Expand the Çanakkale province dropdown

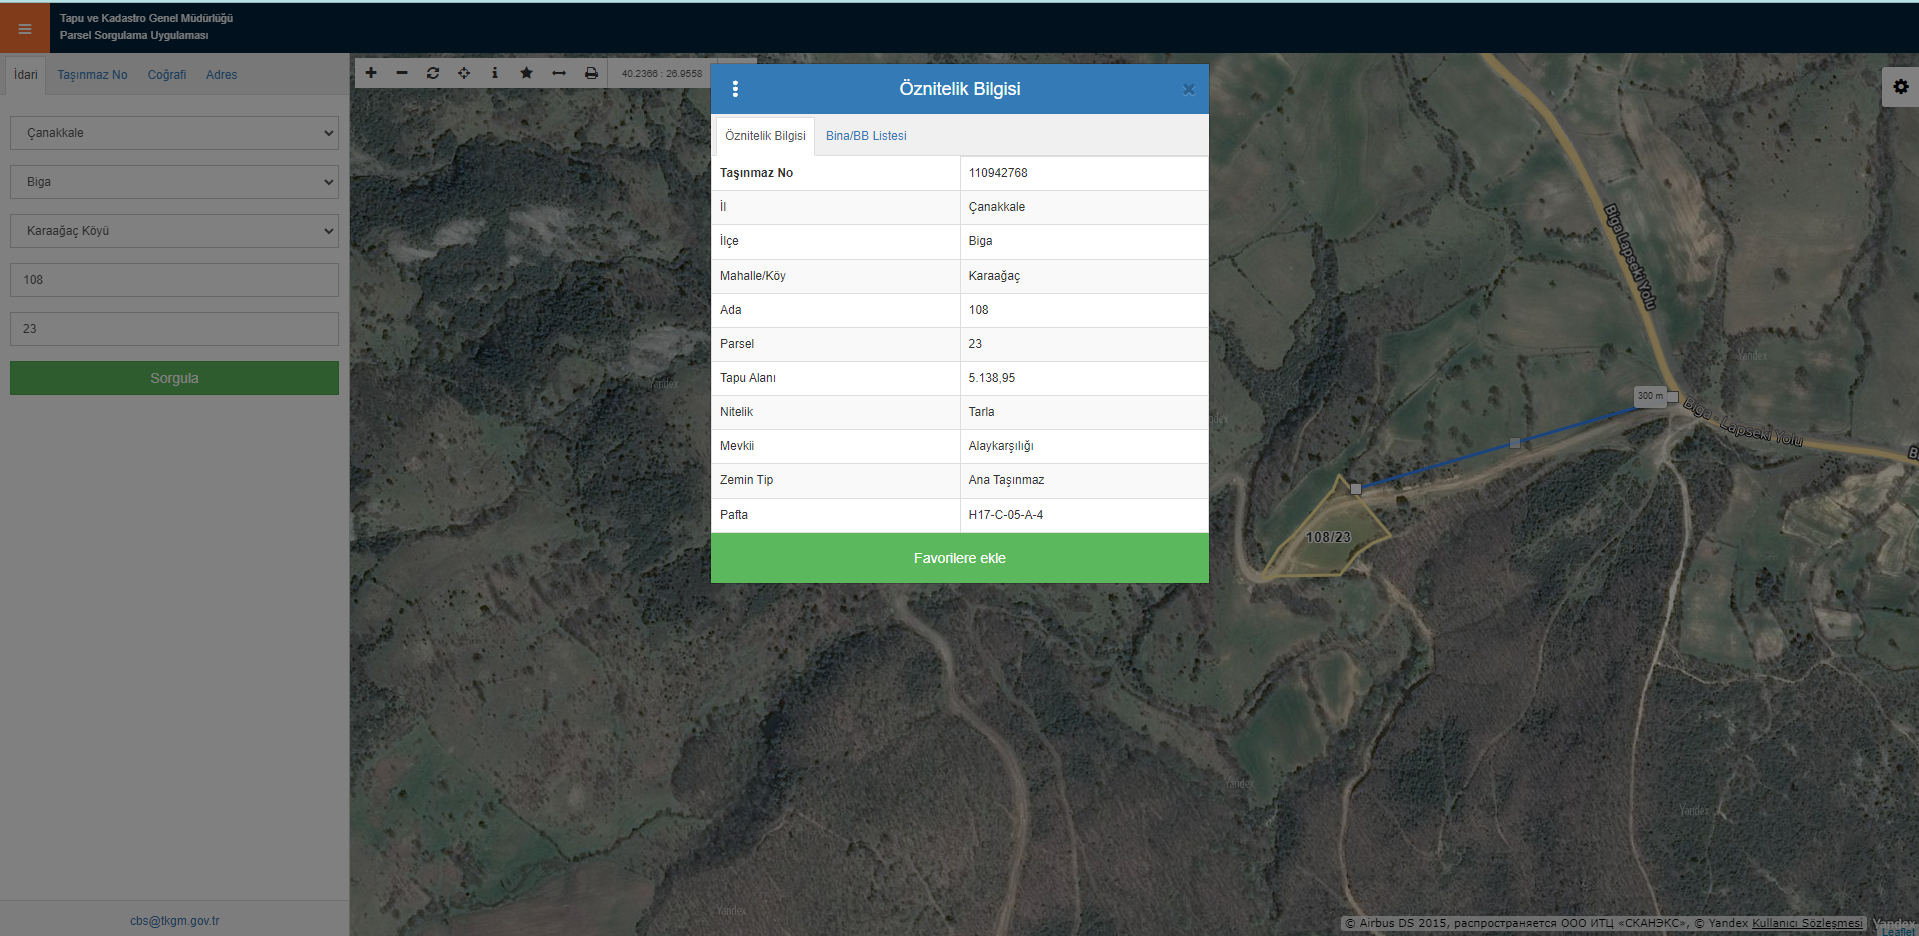[174, 133]
